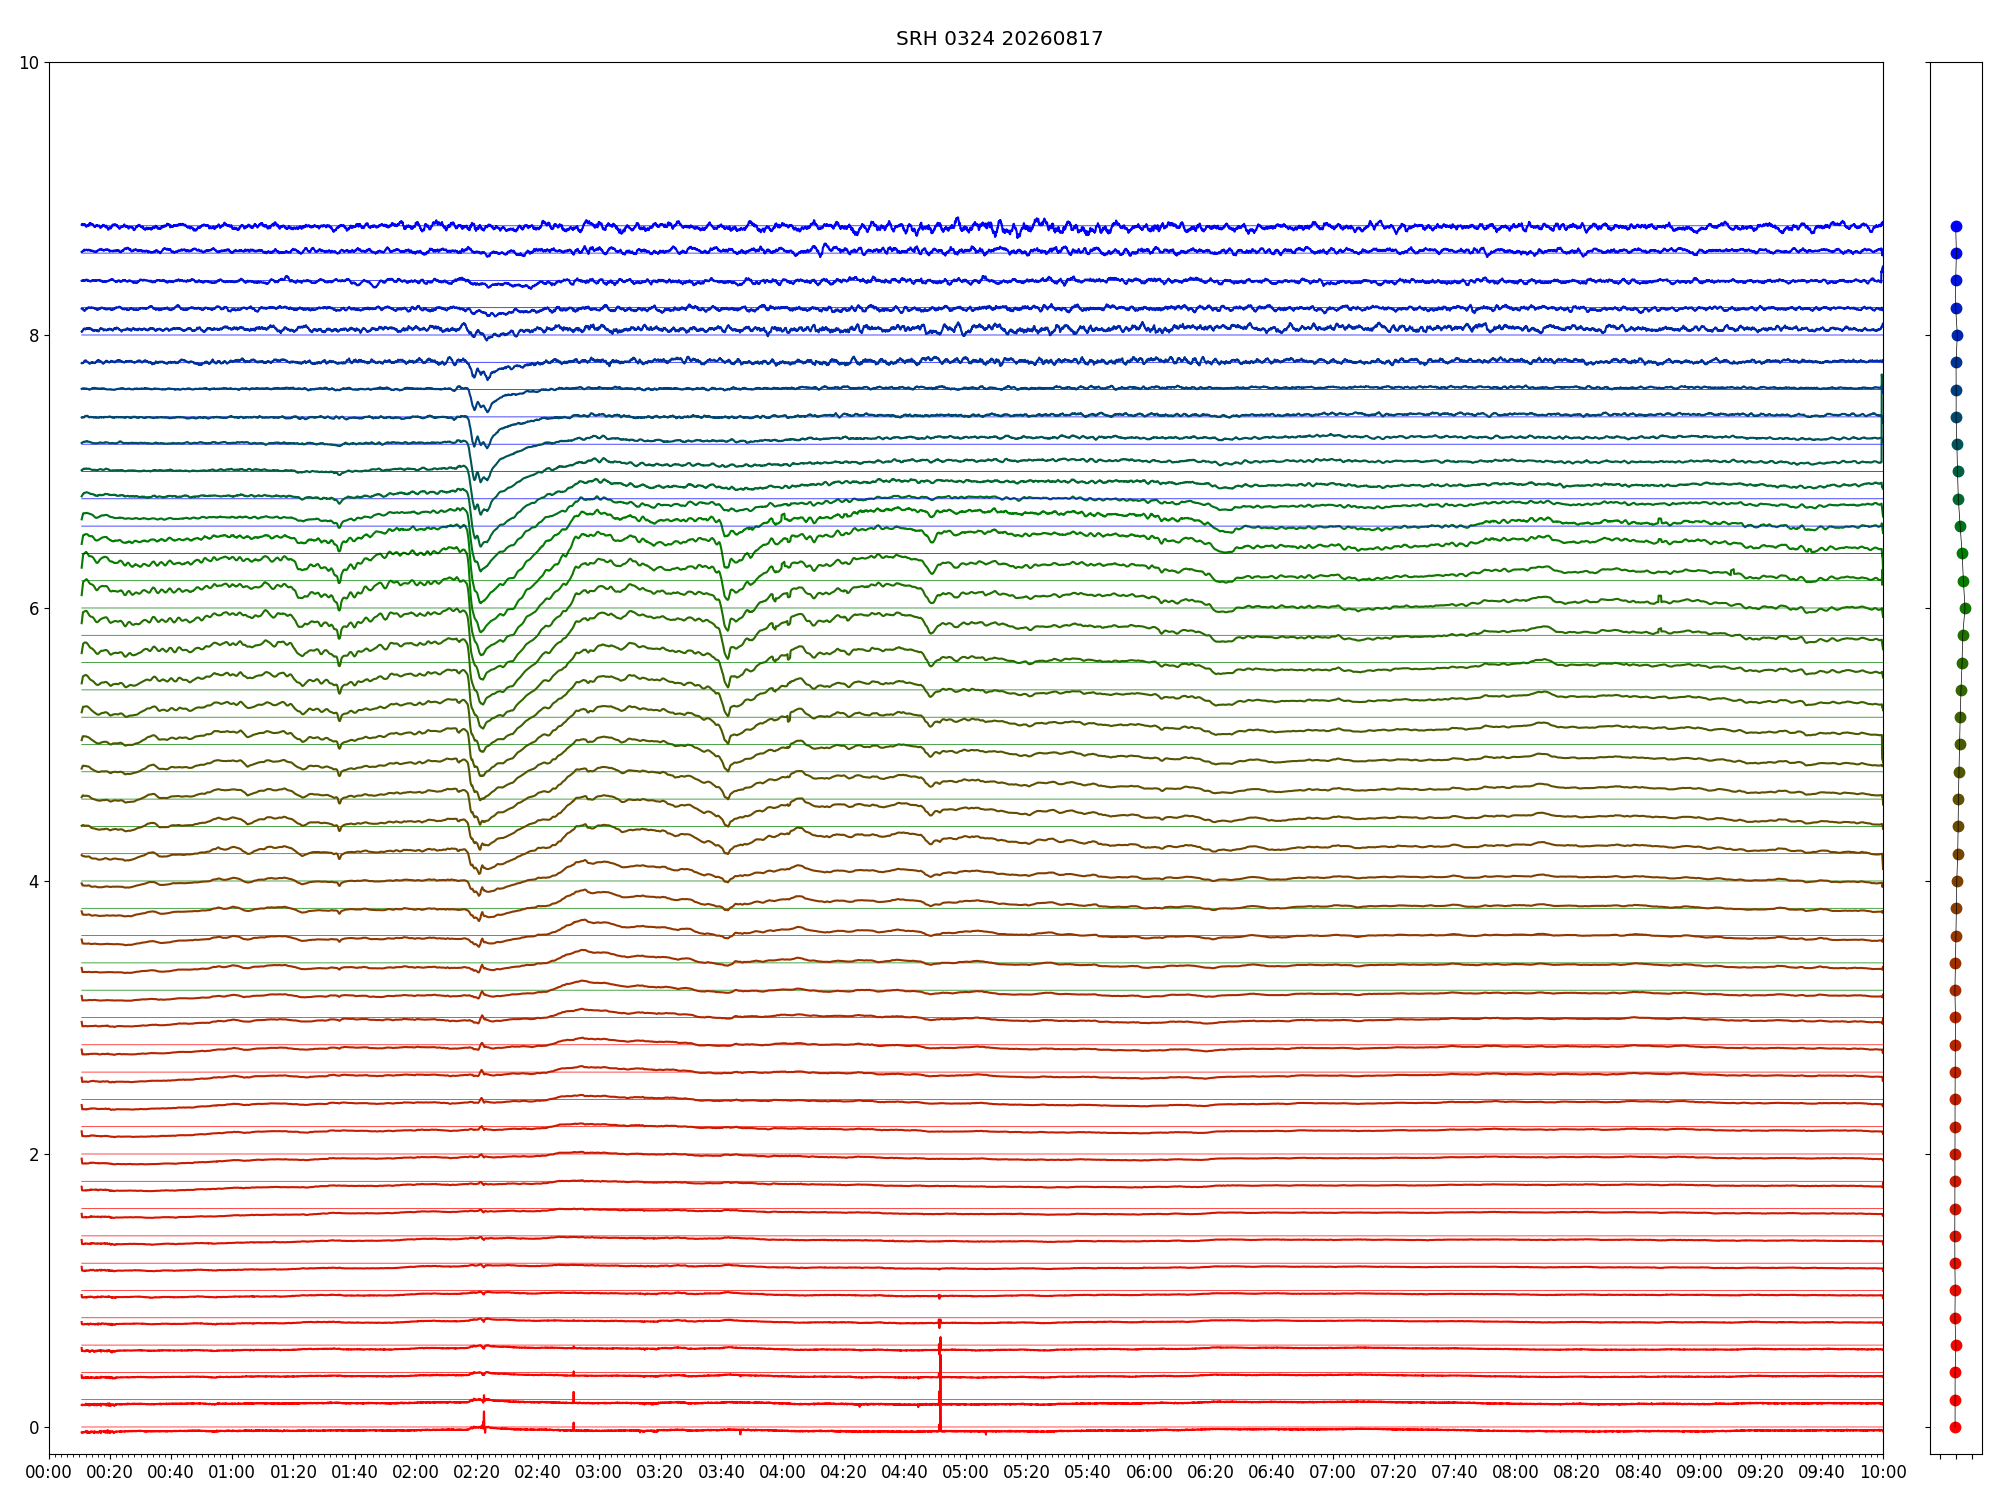Select the 10 label on the y-axis

pos(29,63)
